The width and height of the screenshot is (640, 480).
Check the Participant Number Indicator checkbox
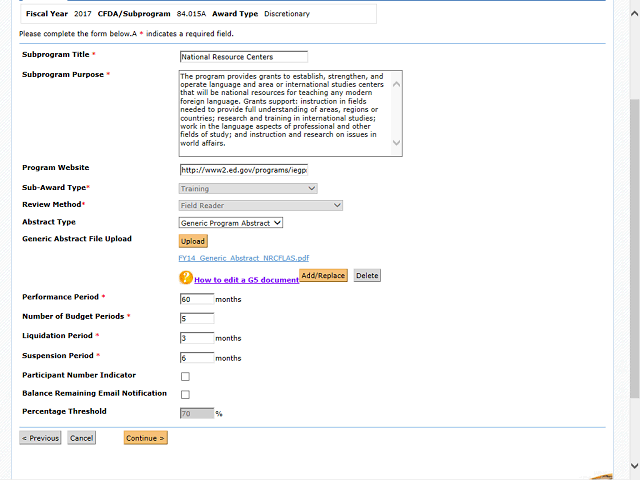coord(185,376)
